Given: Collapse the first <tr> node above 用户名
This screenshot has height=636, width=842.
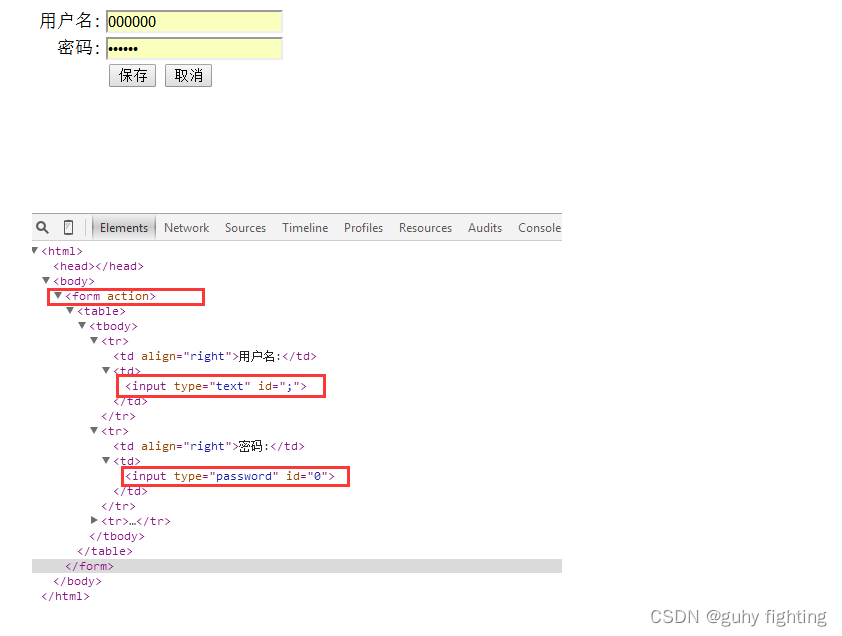Looking at the screenshot, I should coord(94,341).
